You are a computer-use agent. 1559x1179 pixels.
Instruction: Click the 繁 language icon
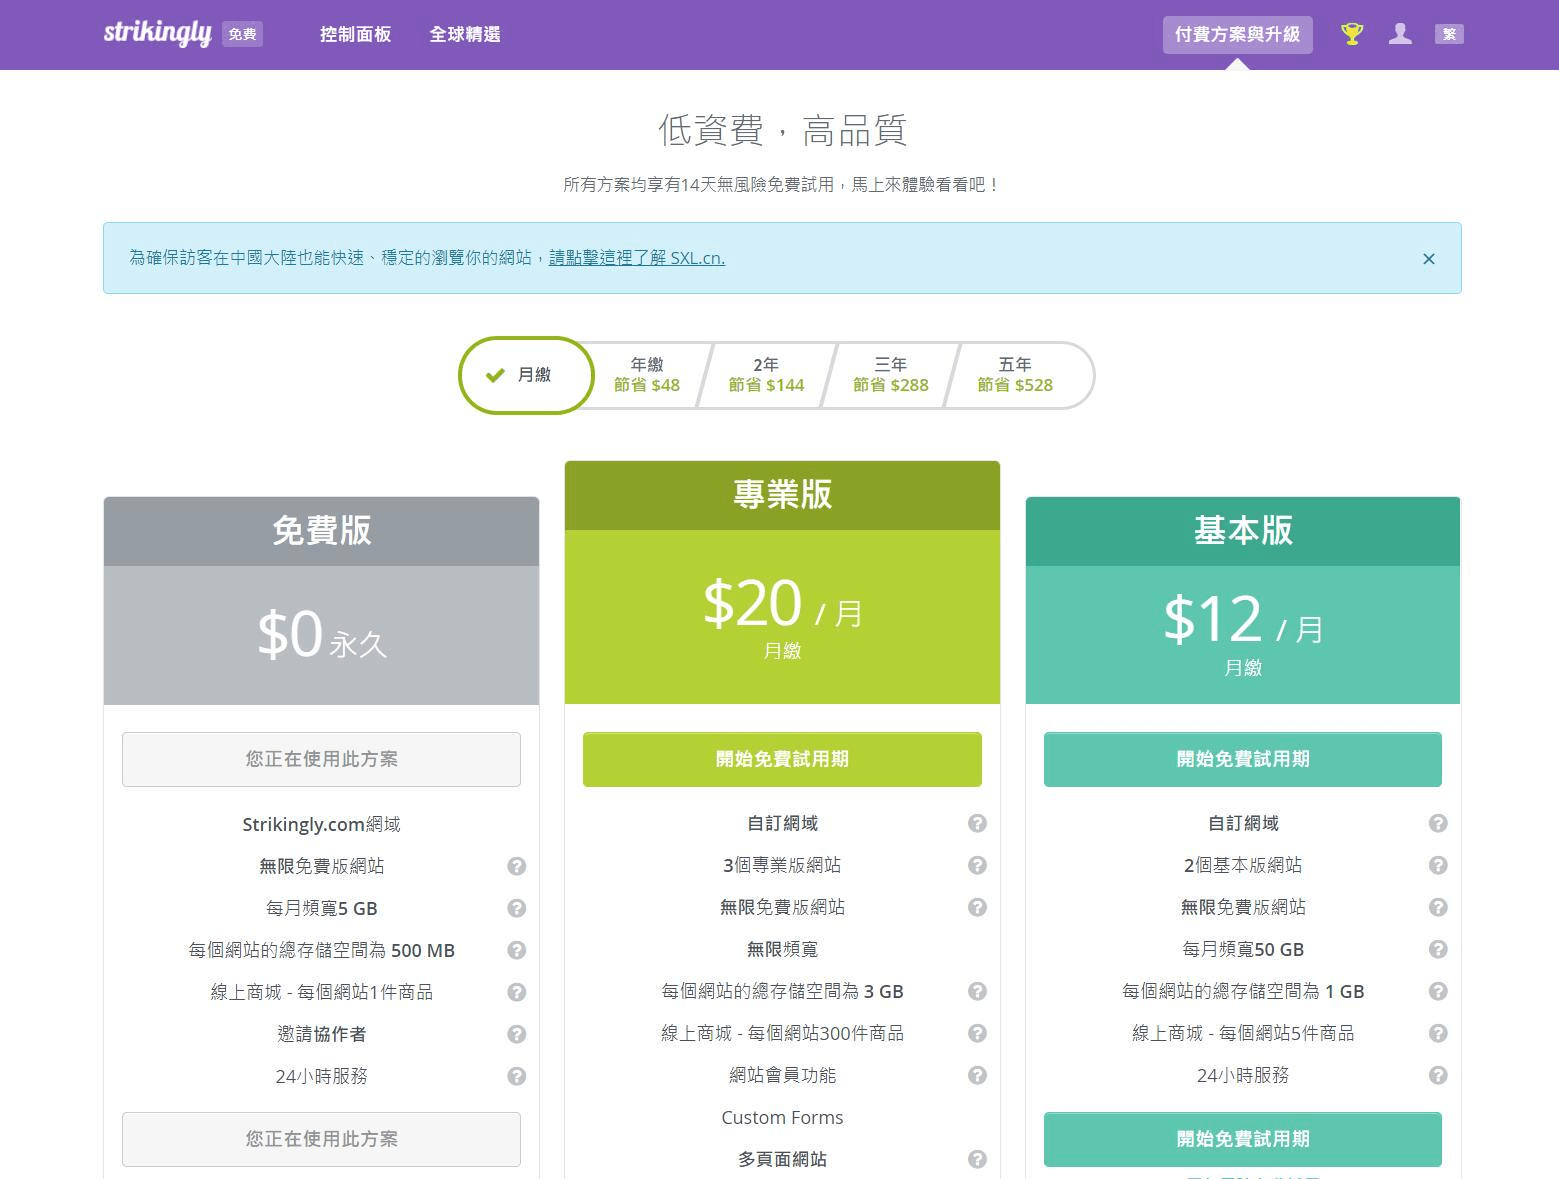(x=1449, y=33)
